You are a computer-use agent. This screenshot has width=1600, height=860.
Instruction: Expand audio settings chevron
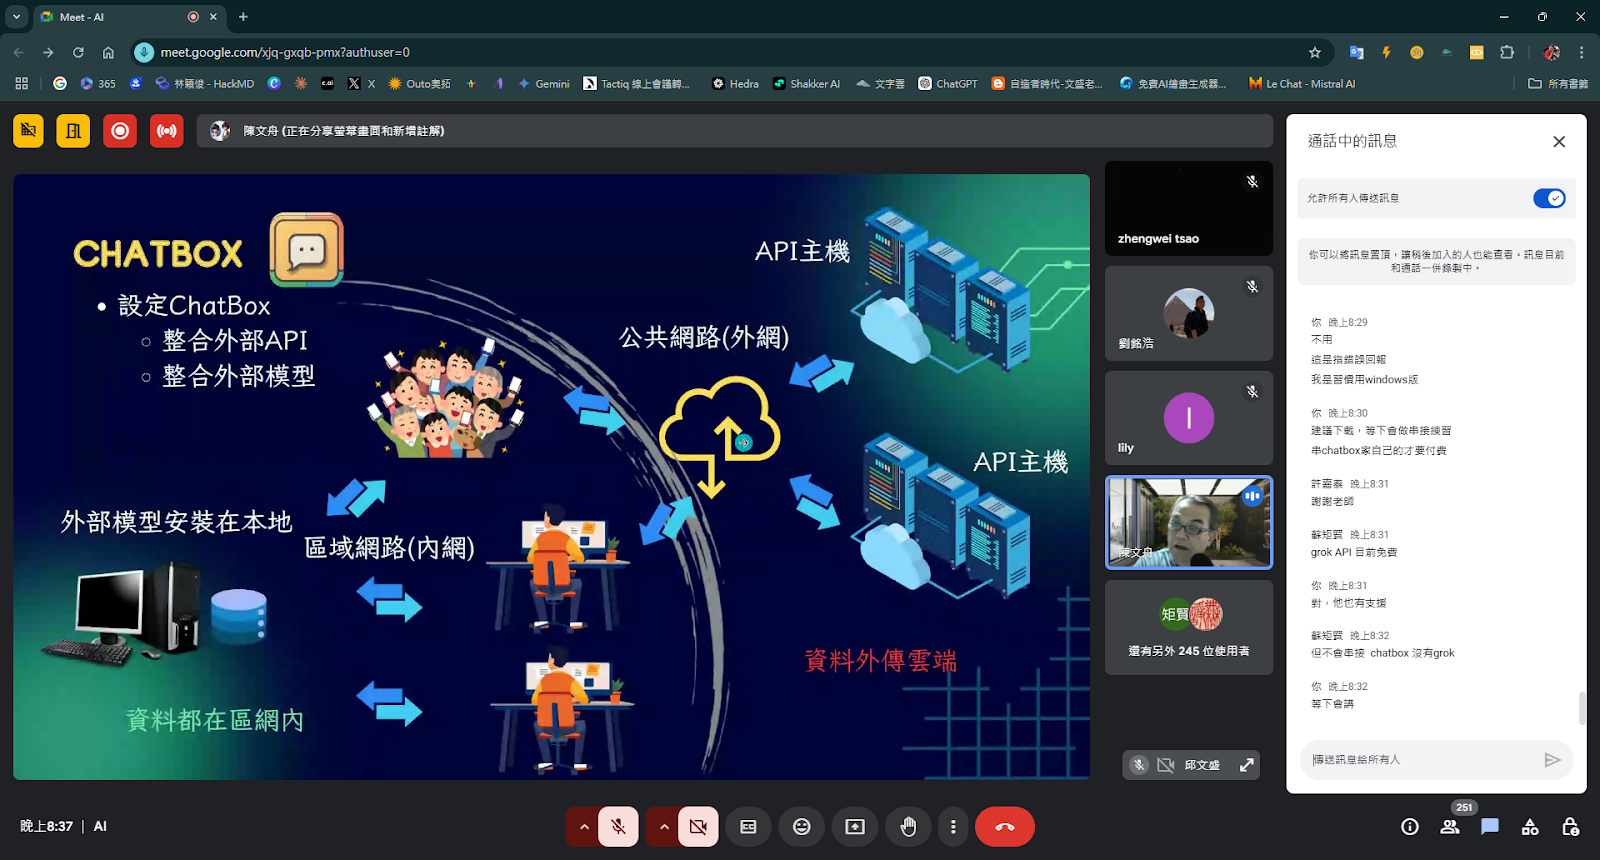584,827
